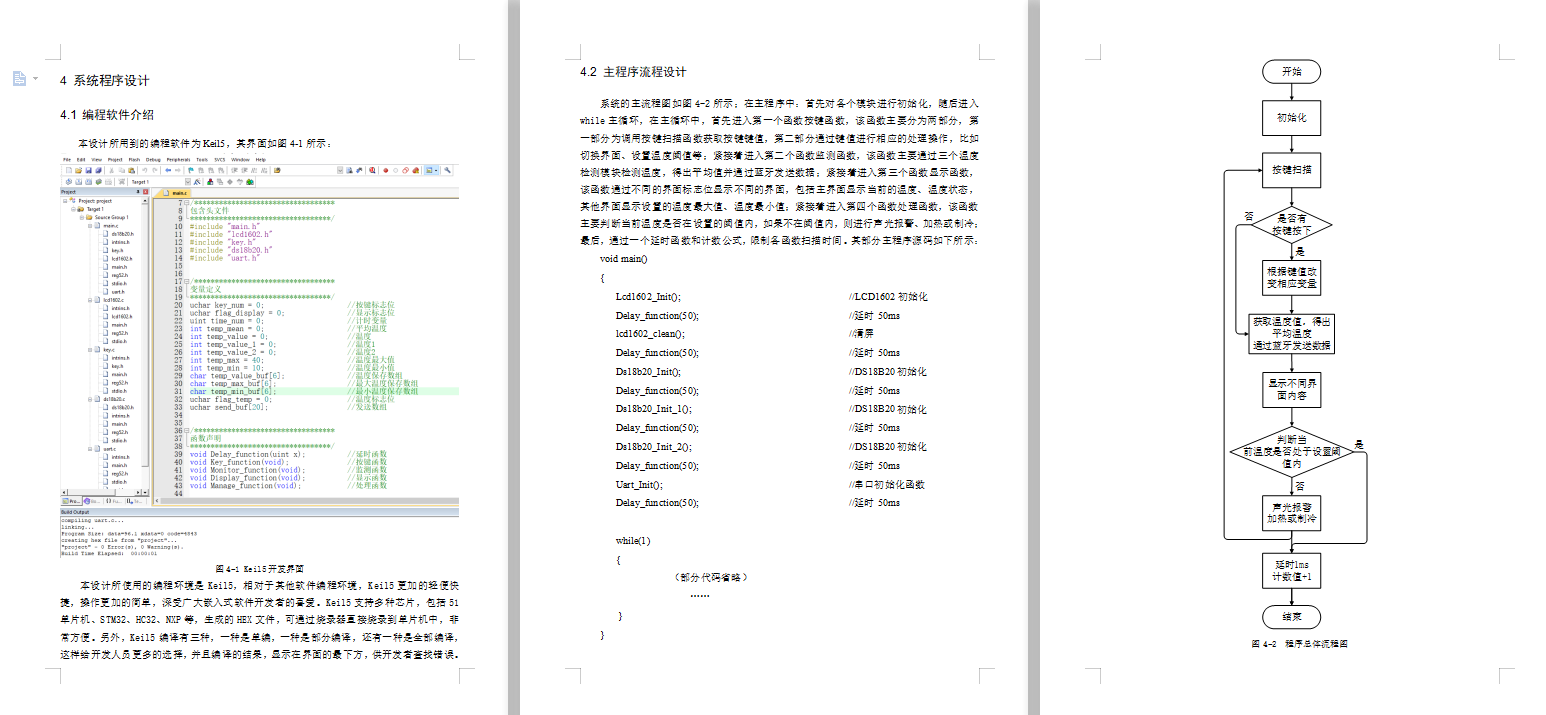
Task: Click the document outline icon at top-left
Action: (19, 78)
